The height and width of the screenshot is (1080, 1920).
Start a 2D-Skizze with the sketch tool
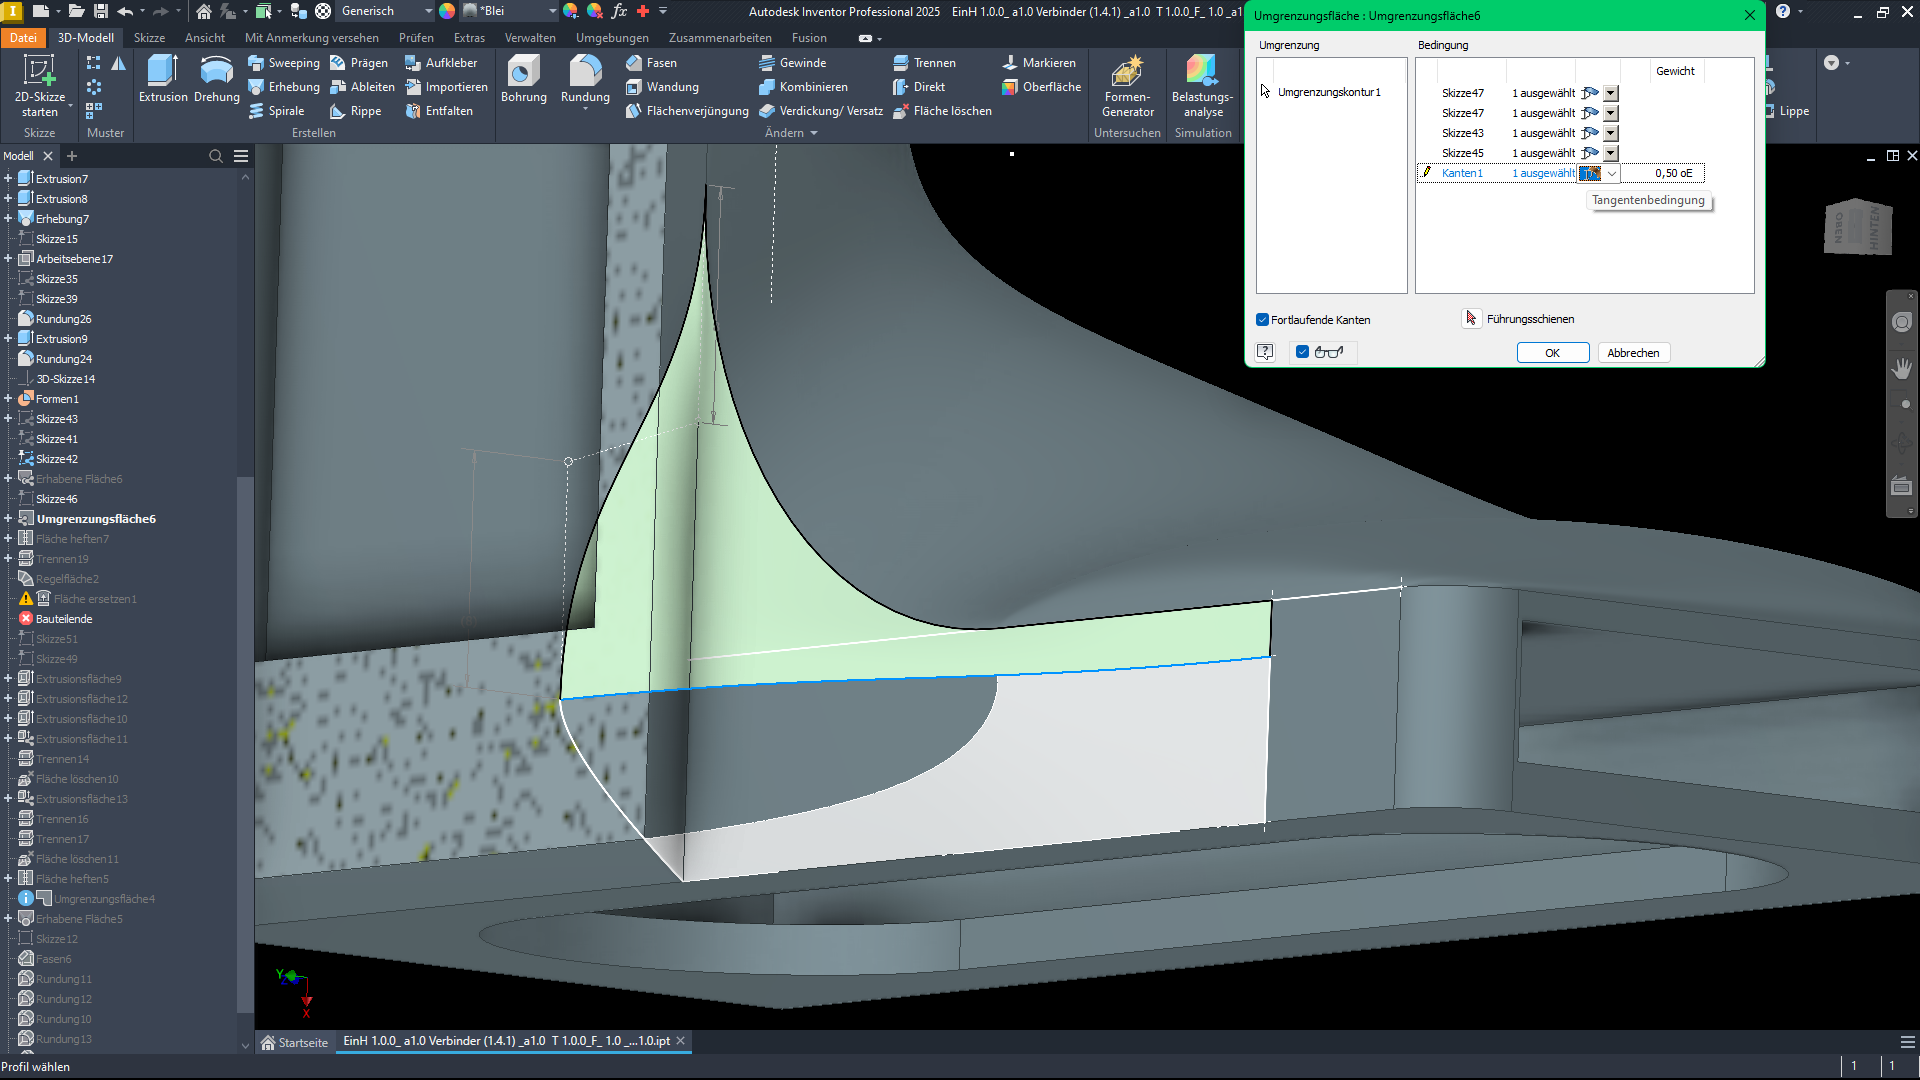point(40,85)
